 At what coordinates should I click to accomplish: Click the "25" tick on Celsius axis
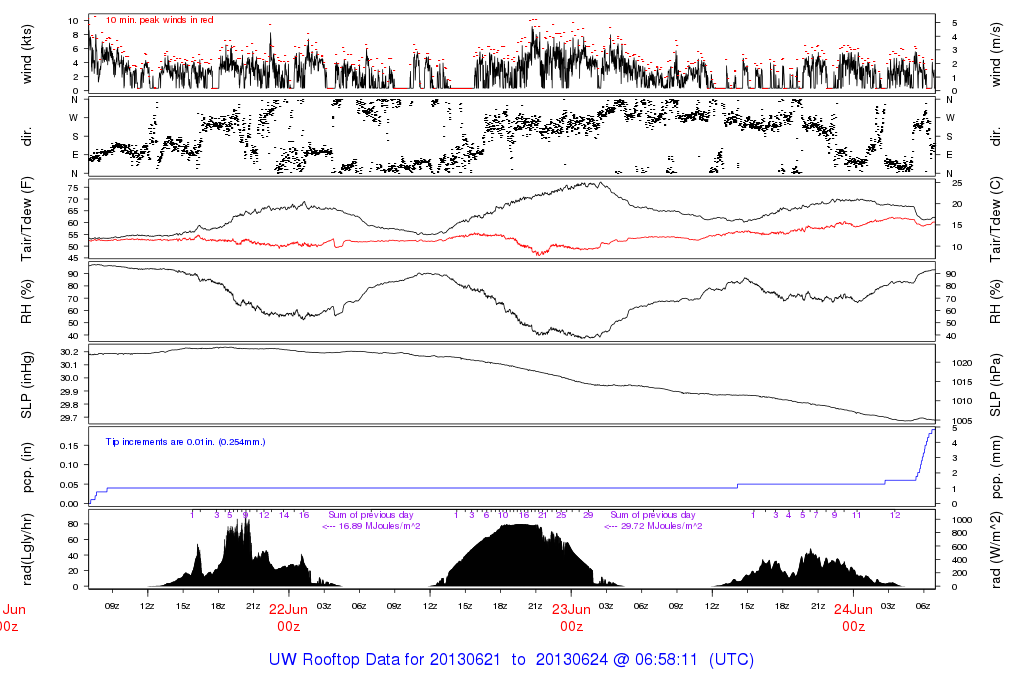point(957,183)
